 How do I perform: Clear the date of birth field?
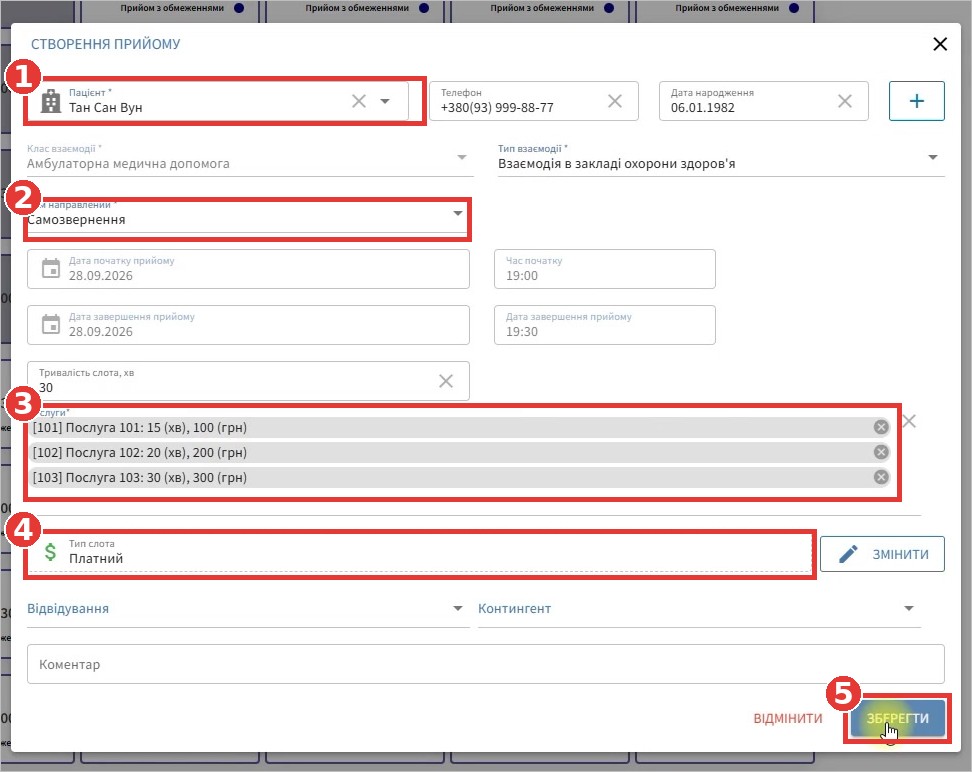845,101
